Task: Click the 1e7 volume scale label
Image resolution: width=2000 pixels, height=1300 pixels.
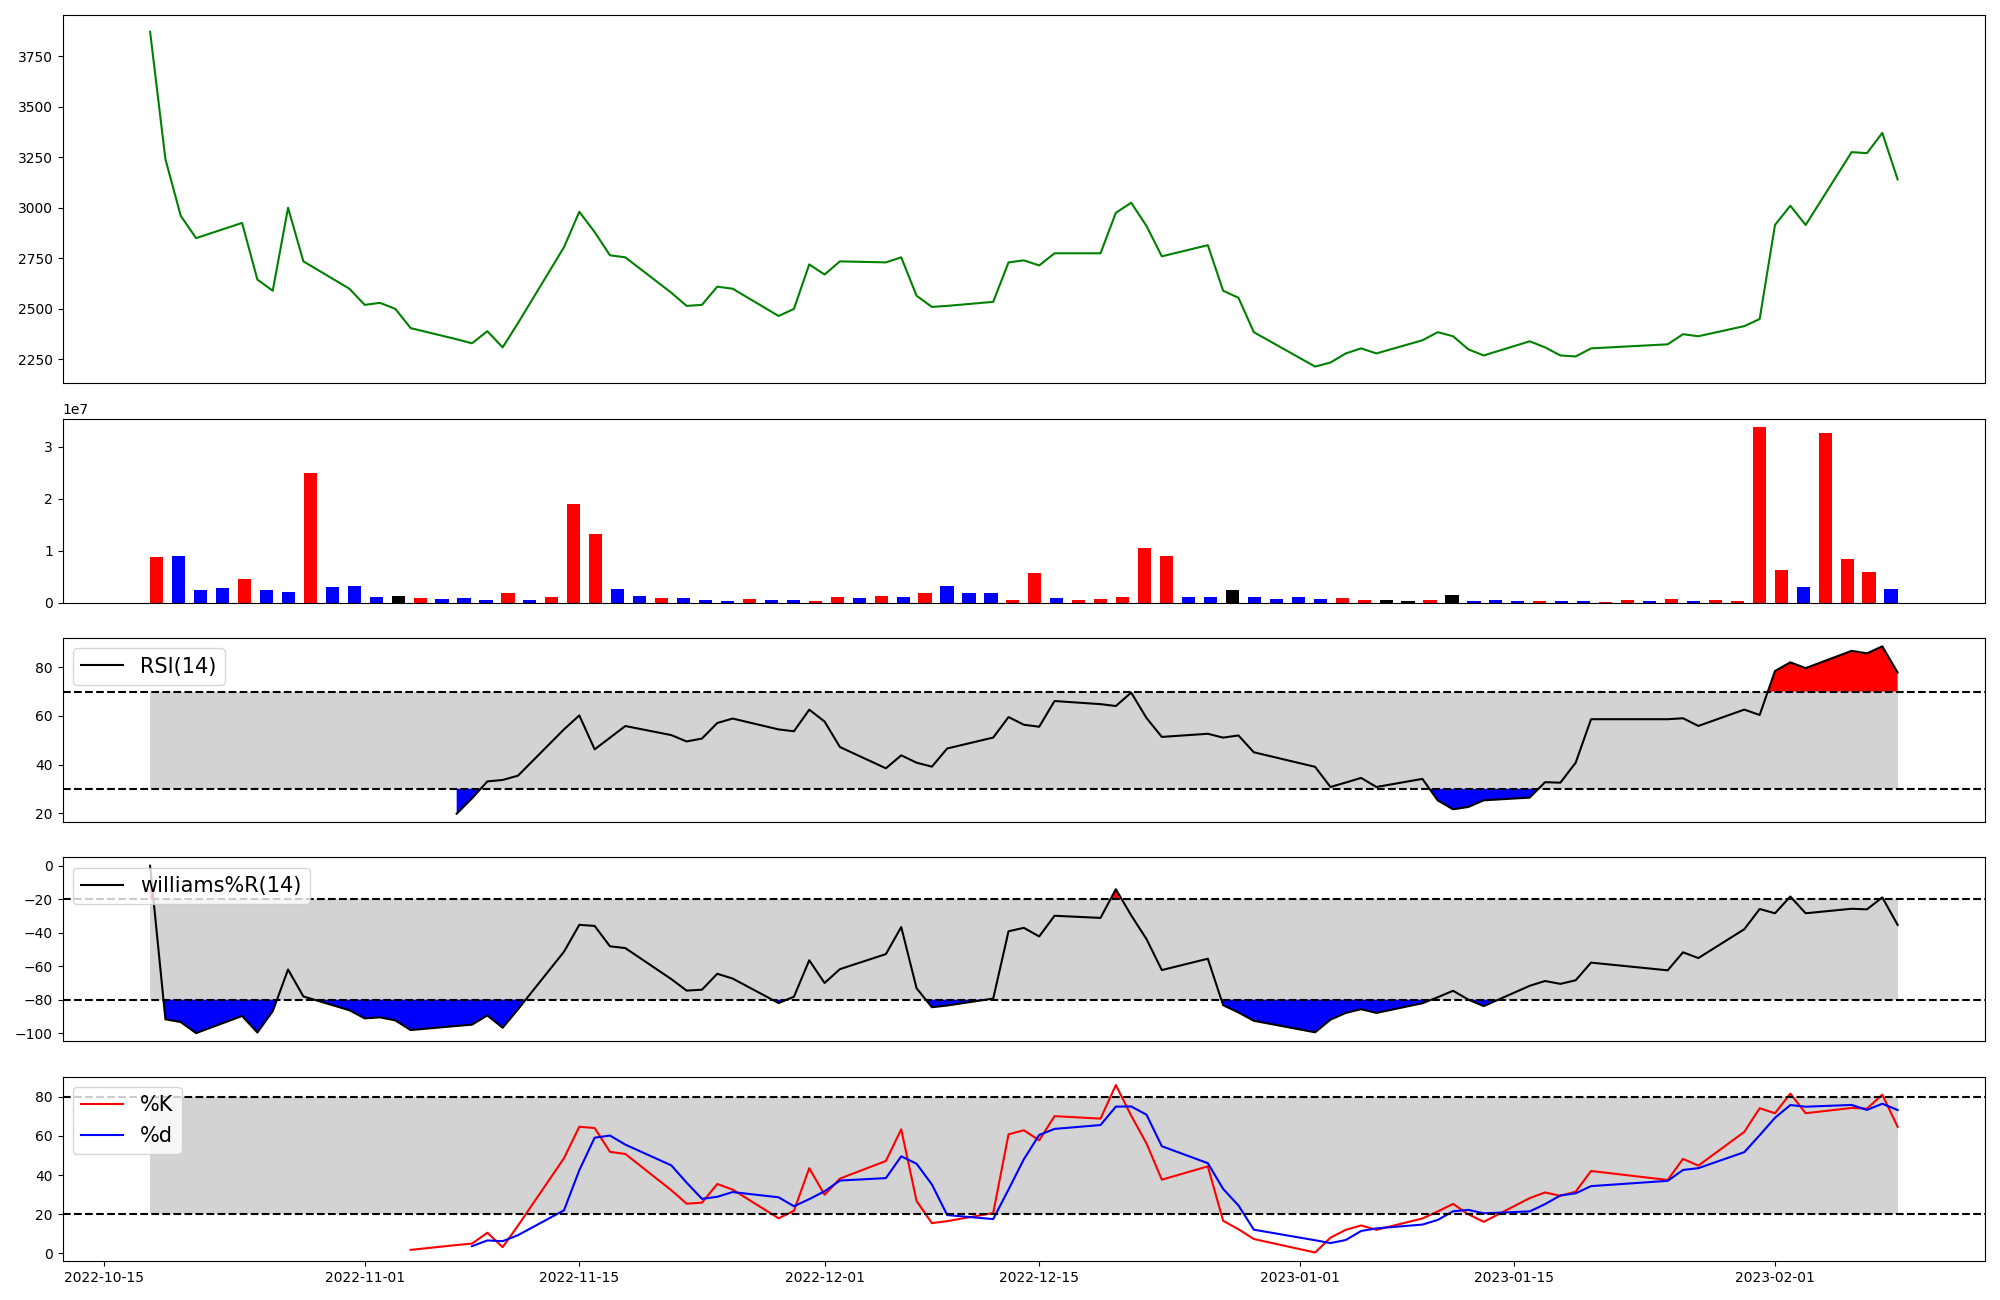Action: (75, 409)
